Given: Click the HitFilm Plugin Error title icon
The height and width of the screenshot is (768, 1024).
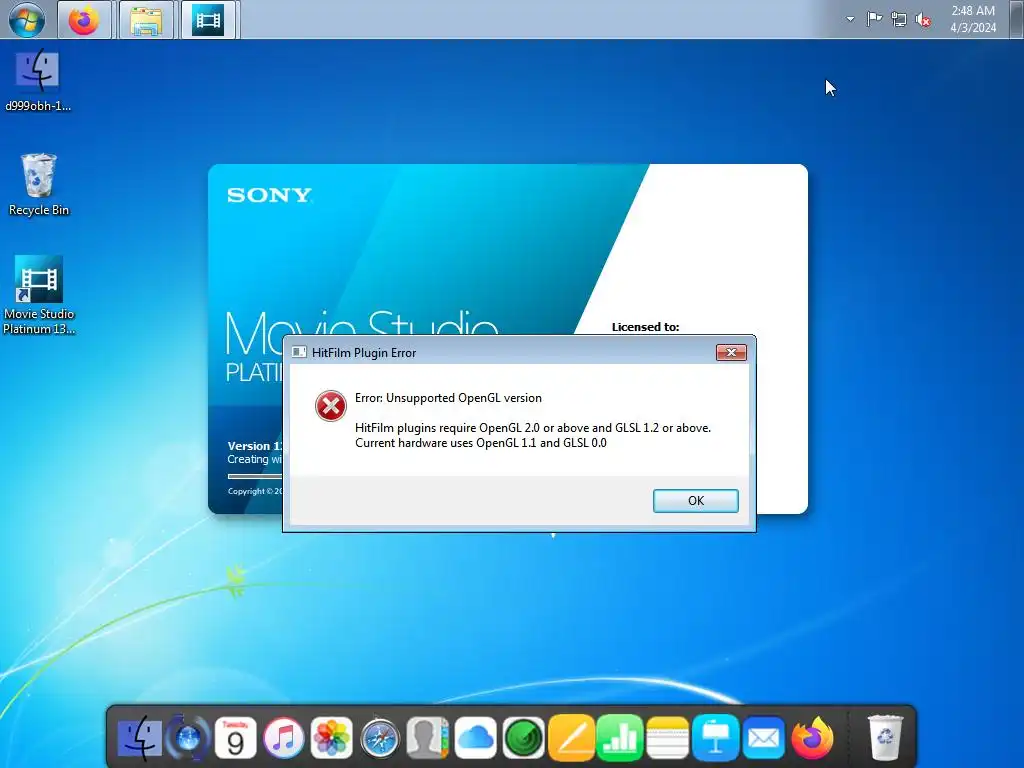Looking at the screenshot, I should [299, 353].
